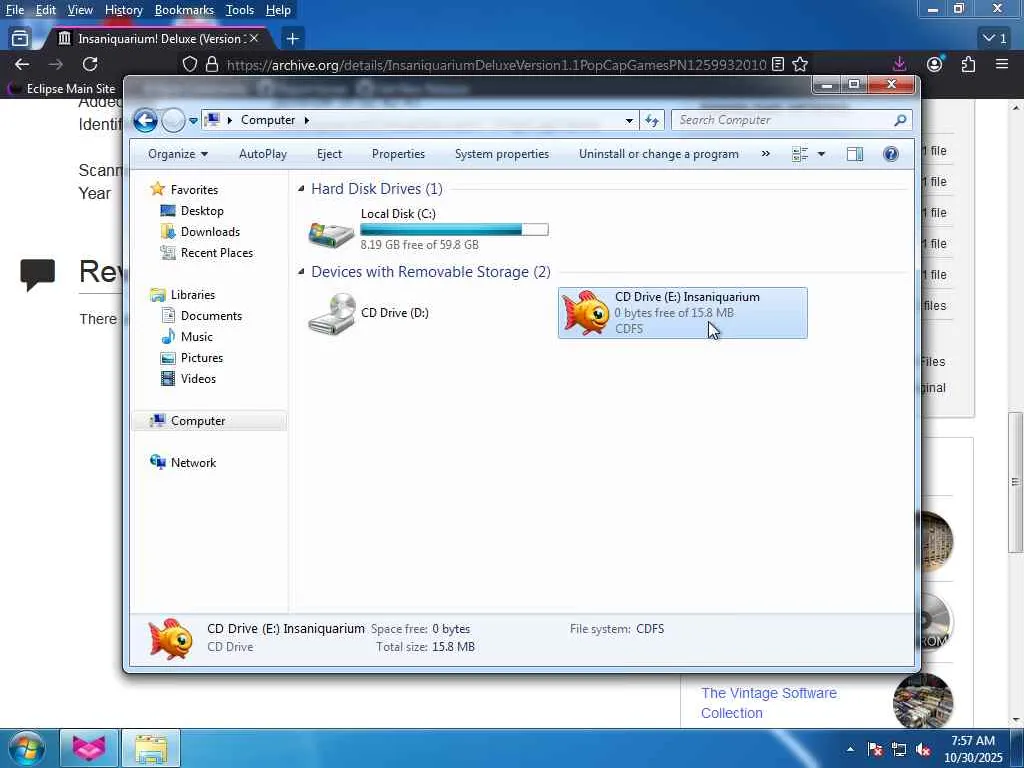Click System properties in the toolbar

click(x=502, y=154)
